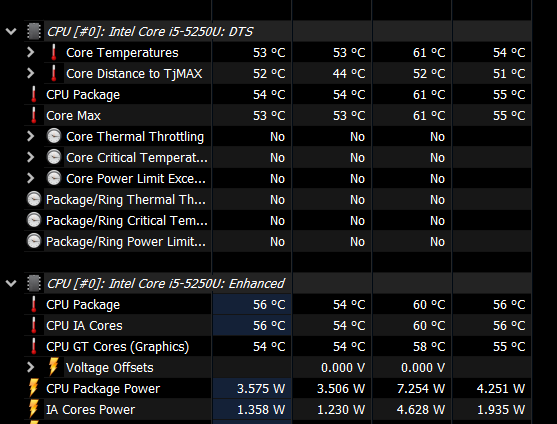Expand the Voltage Offsets row

[31, 368]
